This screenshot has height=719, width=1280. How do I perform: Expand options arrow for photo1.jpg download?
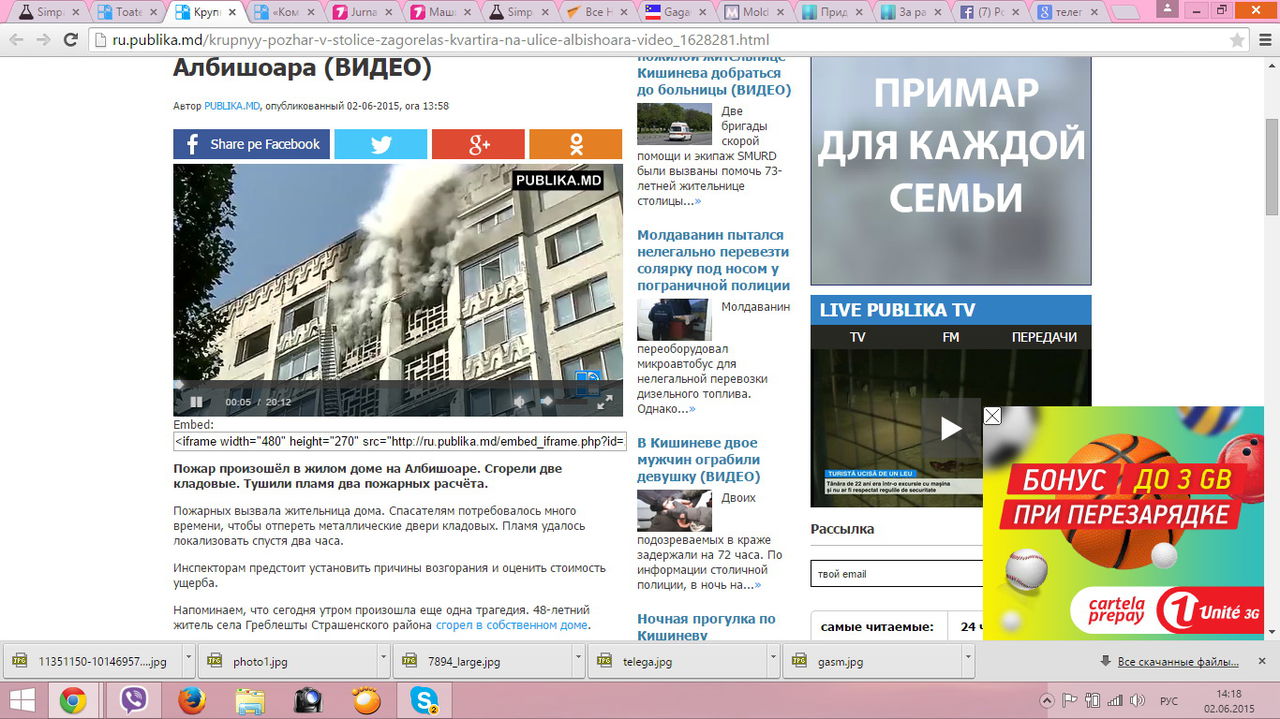(x=383, y=661)
